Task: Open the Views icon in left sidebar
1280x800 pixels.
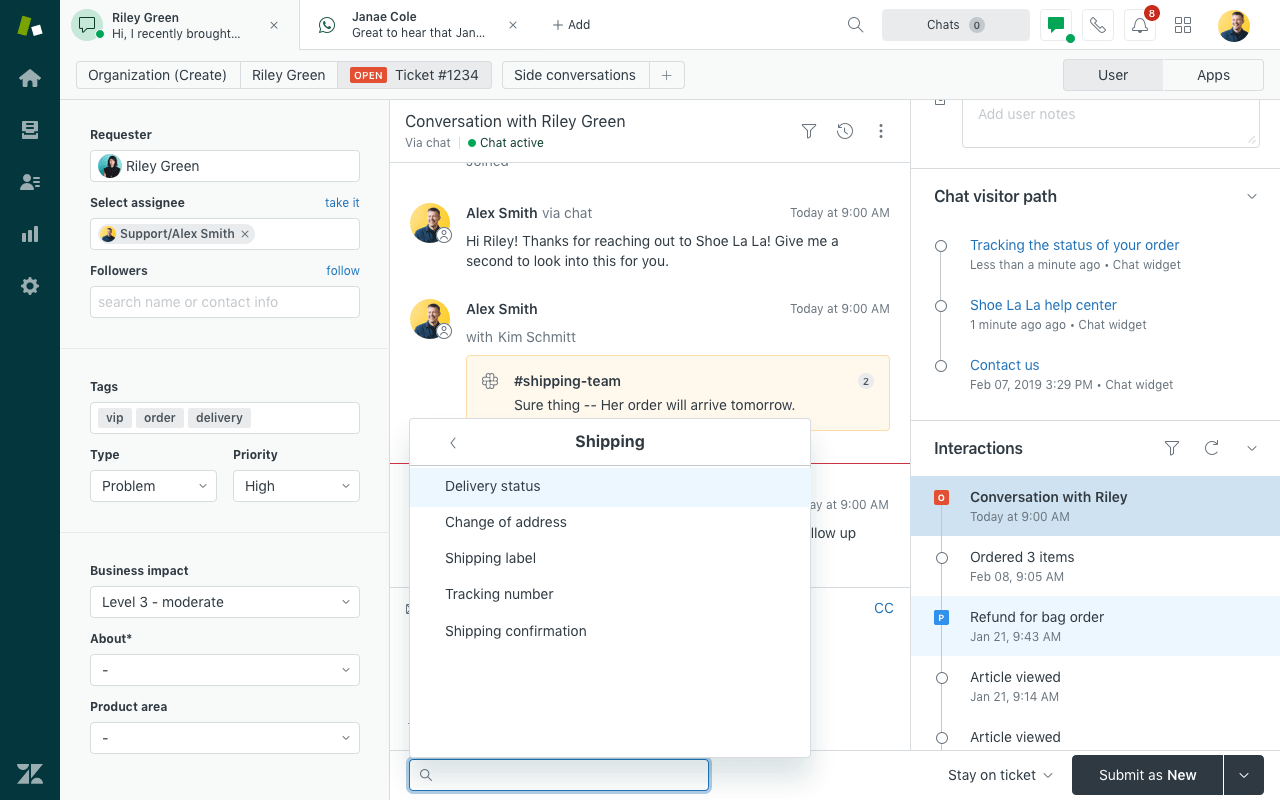Action: click(x=30, y=130)
